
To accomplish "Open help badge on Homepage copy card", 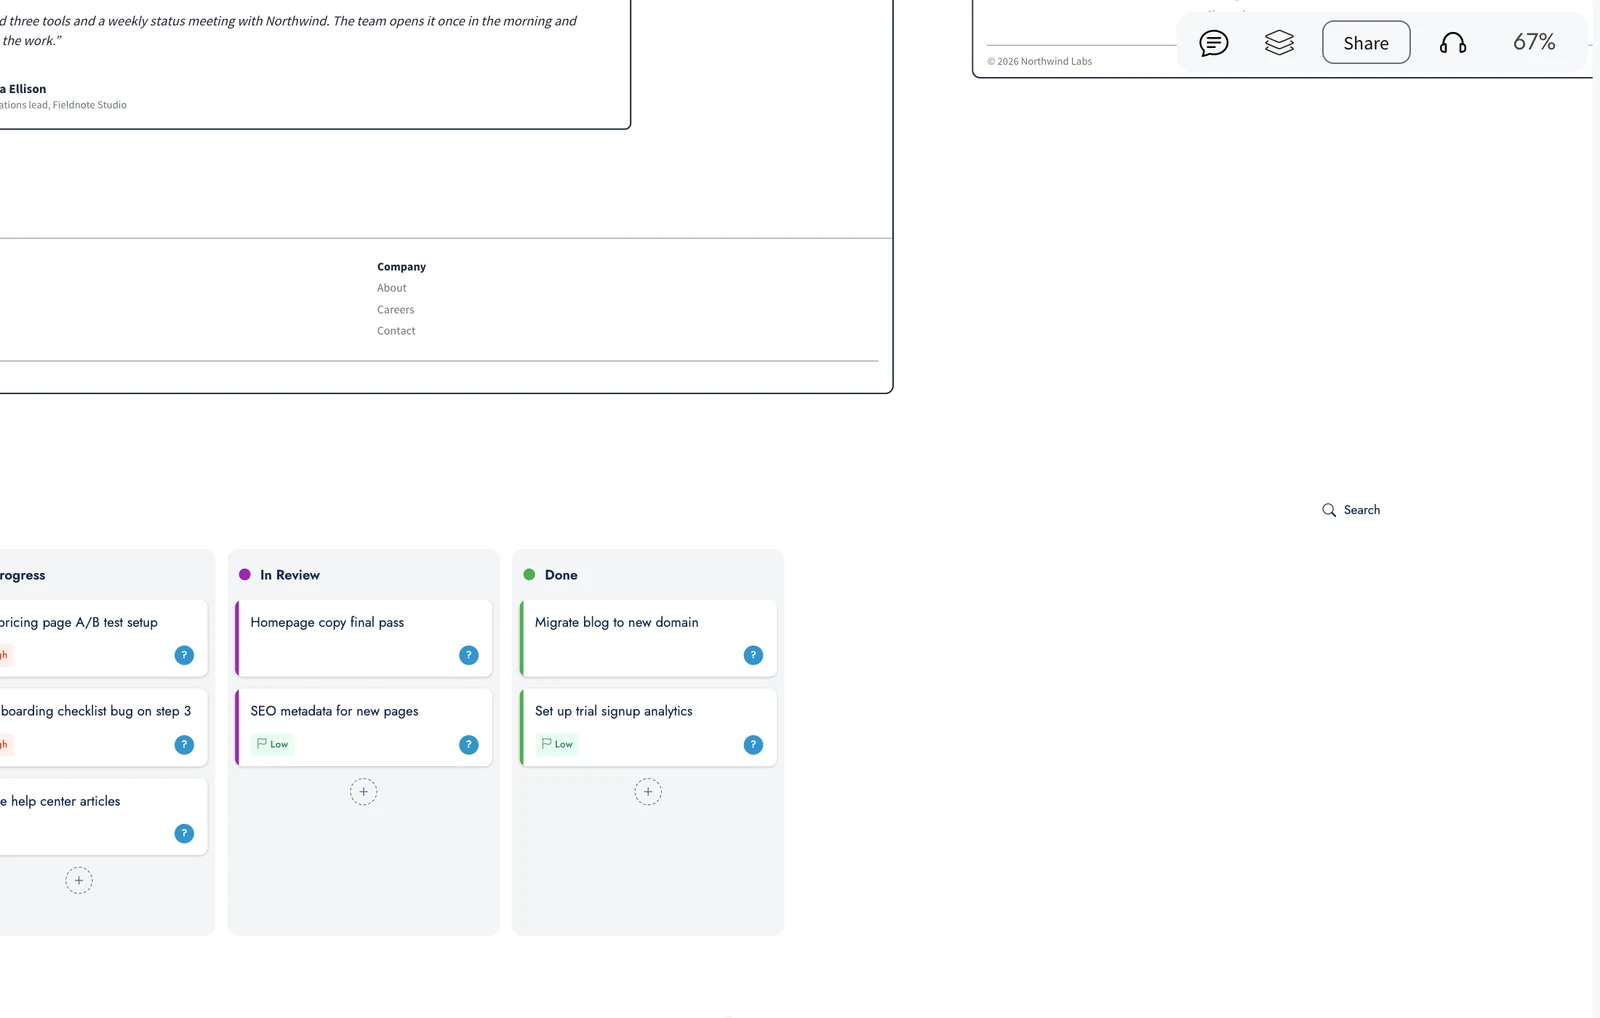I will (469, 655).
